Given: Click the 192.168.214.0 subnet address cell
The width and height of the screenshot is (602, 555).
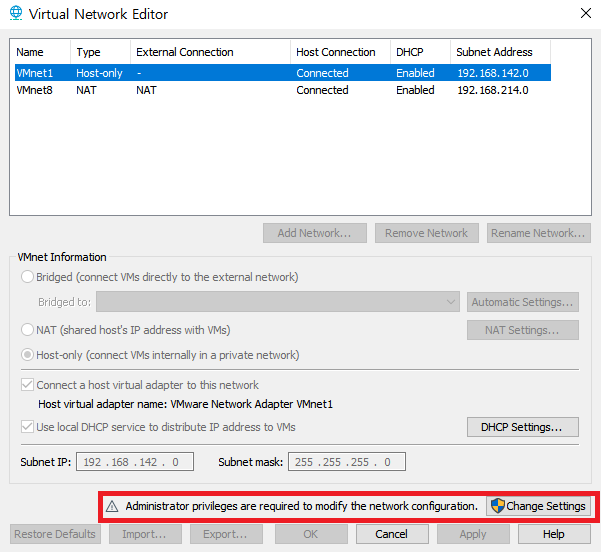Looking at the screenshot, I should coord(493,90).
